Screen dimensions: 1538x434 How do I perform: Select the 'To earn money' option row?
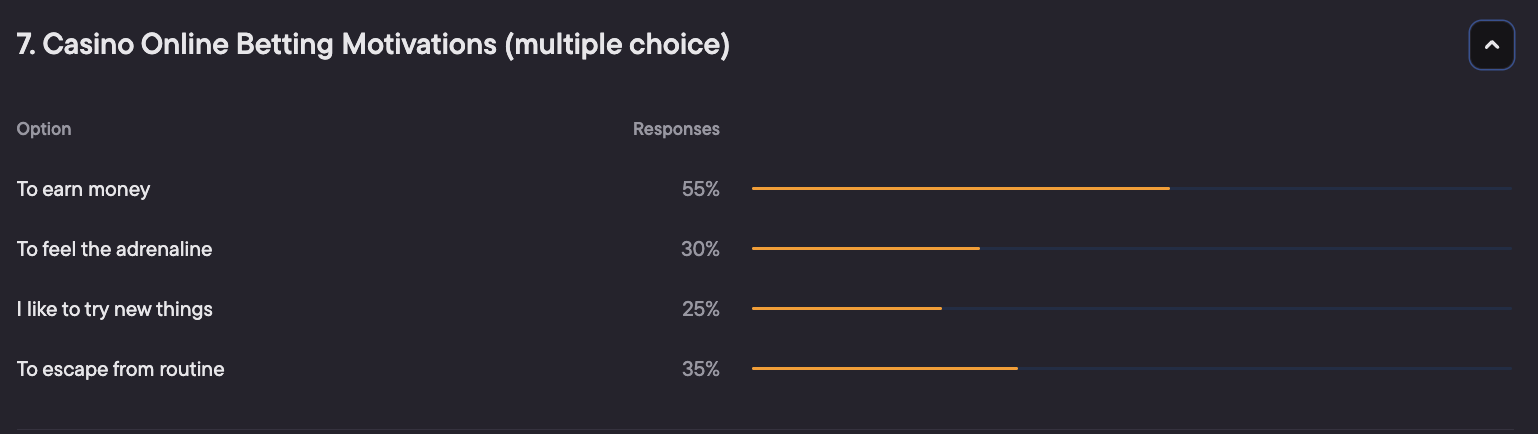83,189
